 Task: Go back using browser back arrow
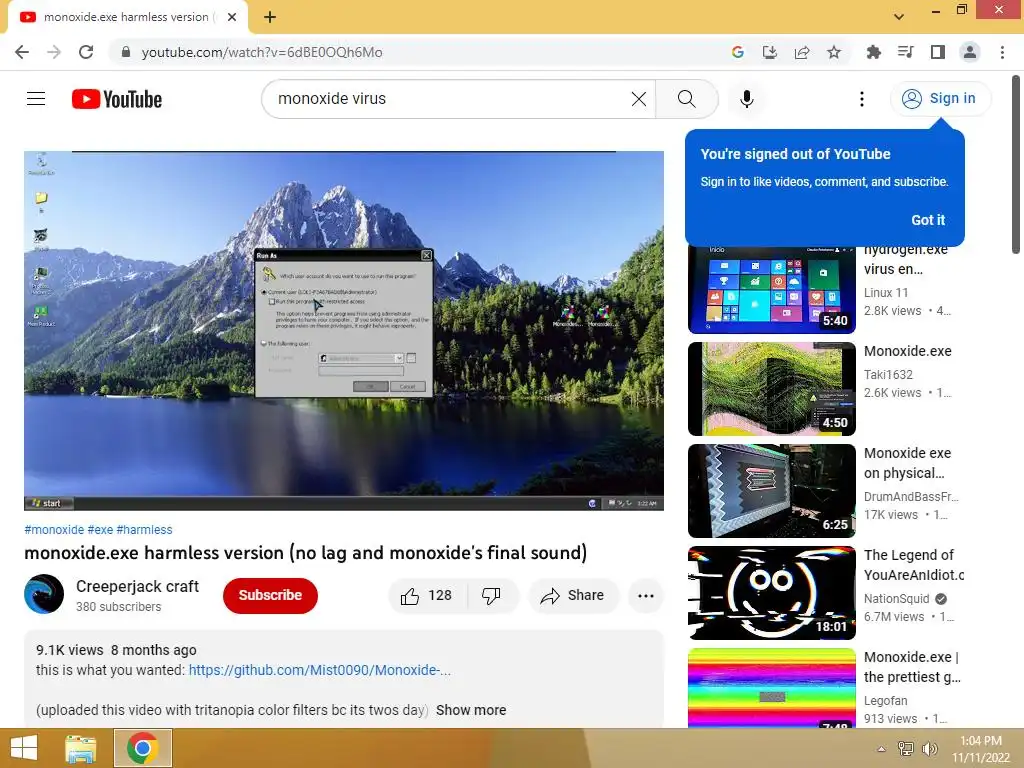pyautogui.click(x=22, y=52)
